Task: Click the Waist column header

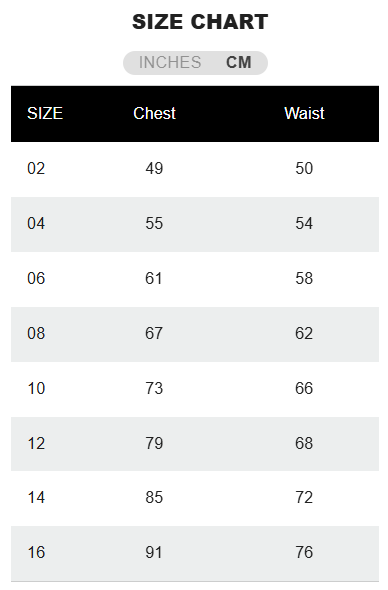Action: 304,113
